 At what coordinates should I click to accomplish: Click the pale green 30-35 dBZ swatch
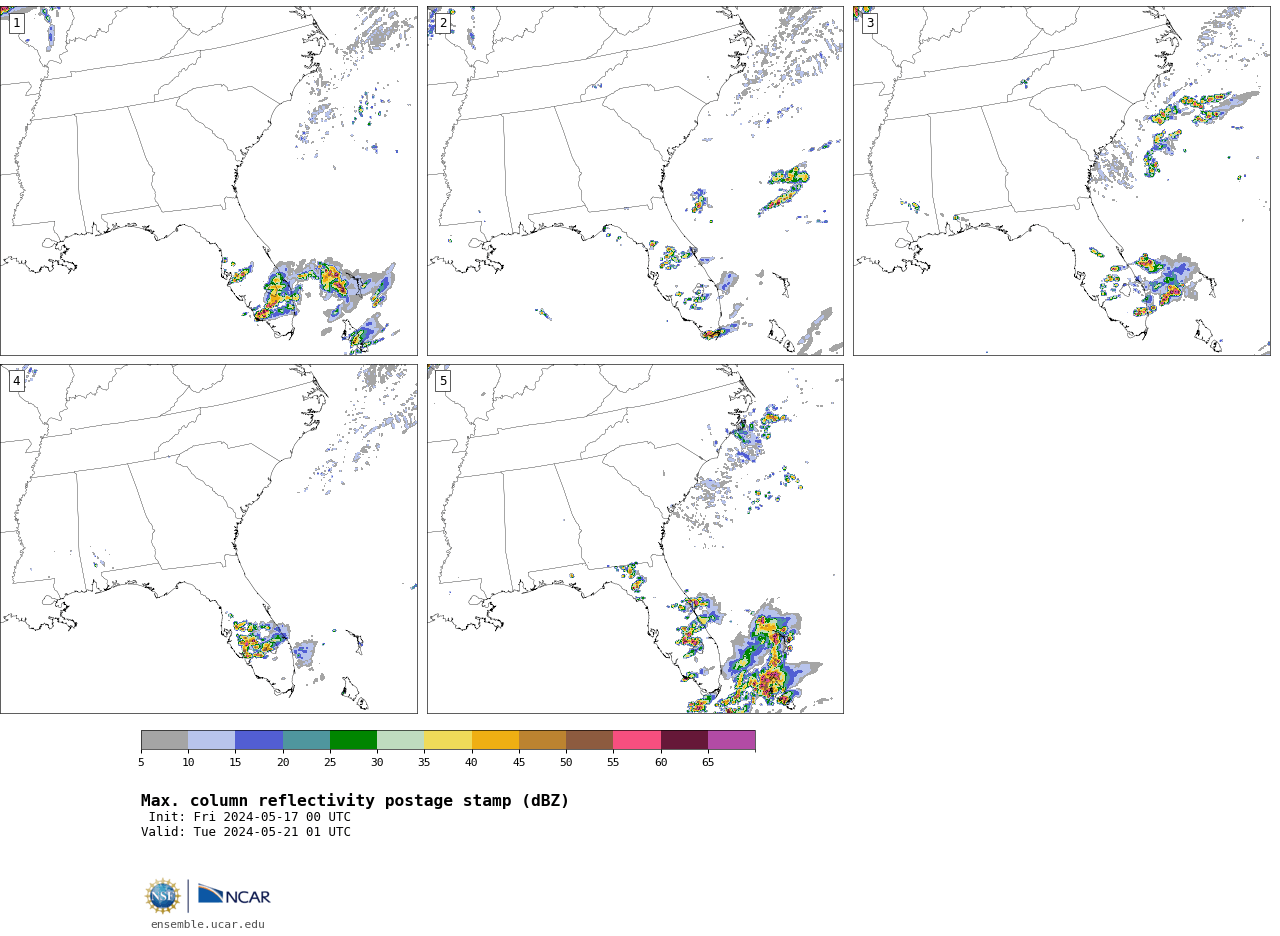click(x=400, y=740)
